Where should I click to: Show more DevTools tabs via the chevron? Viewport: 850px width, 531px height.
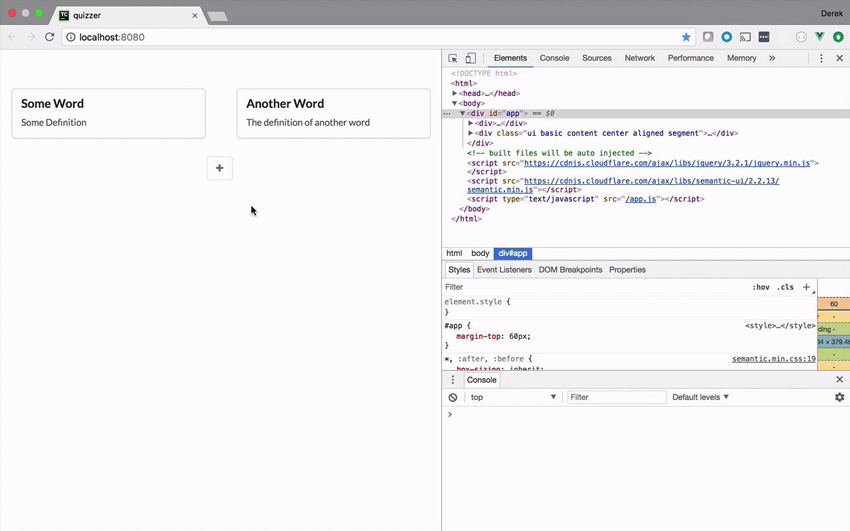pos(772,58)
